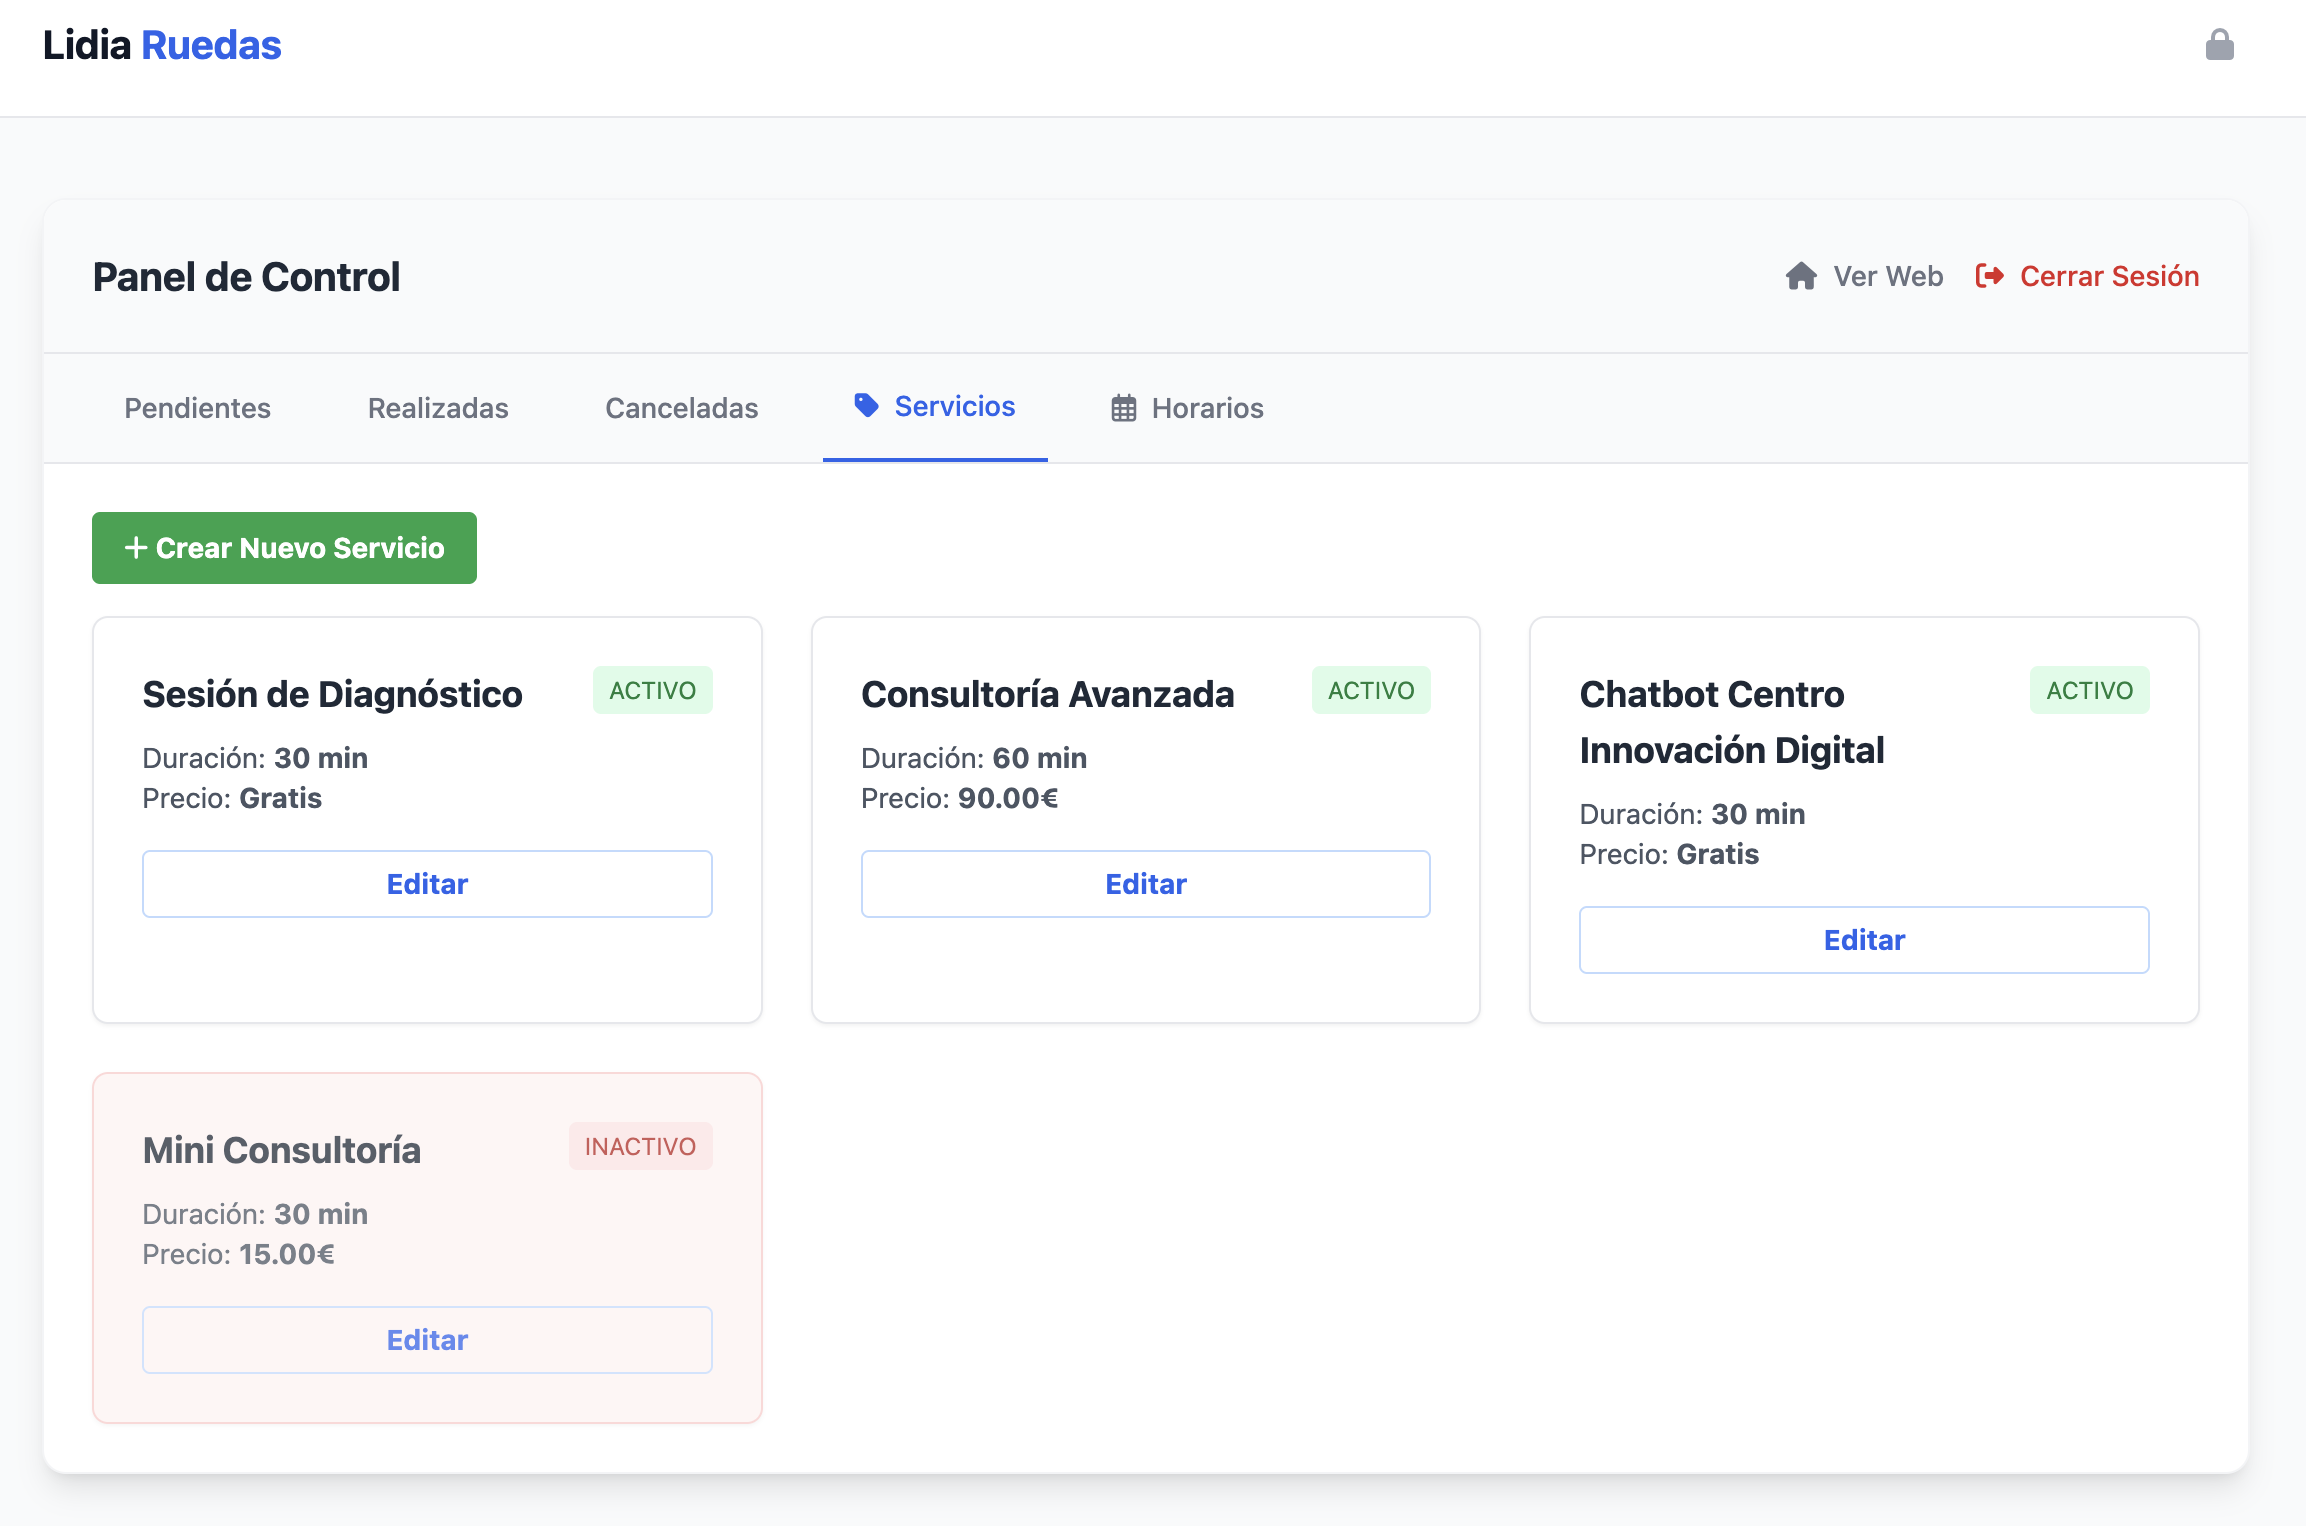The image size is (2306, 1526).
Task: Edit the Consultoría Avanzada service
Action: click(1145, 884)
